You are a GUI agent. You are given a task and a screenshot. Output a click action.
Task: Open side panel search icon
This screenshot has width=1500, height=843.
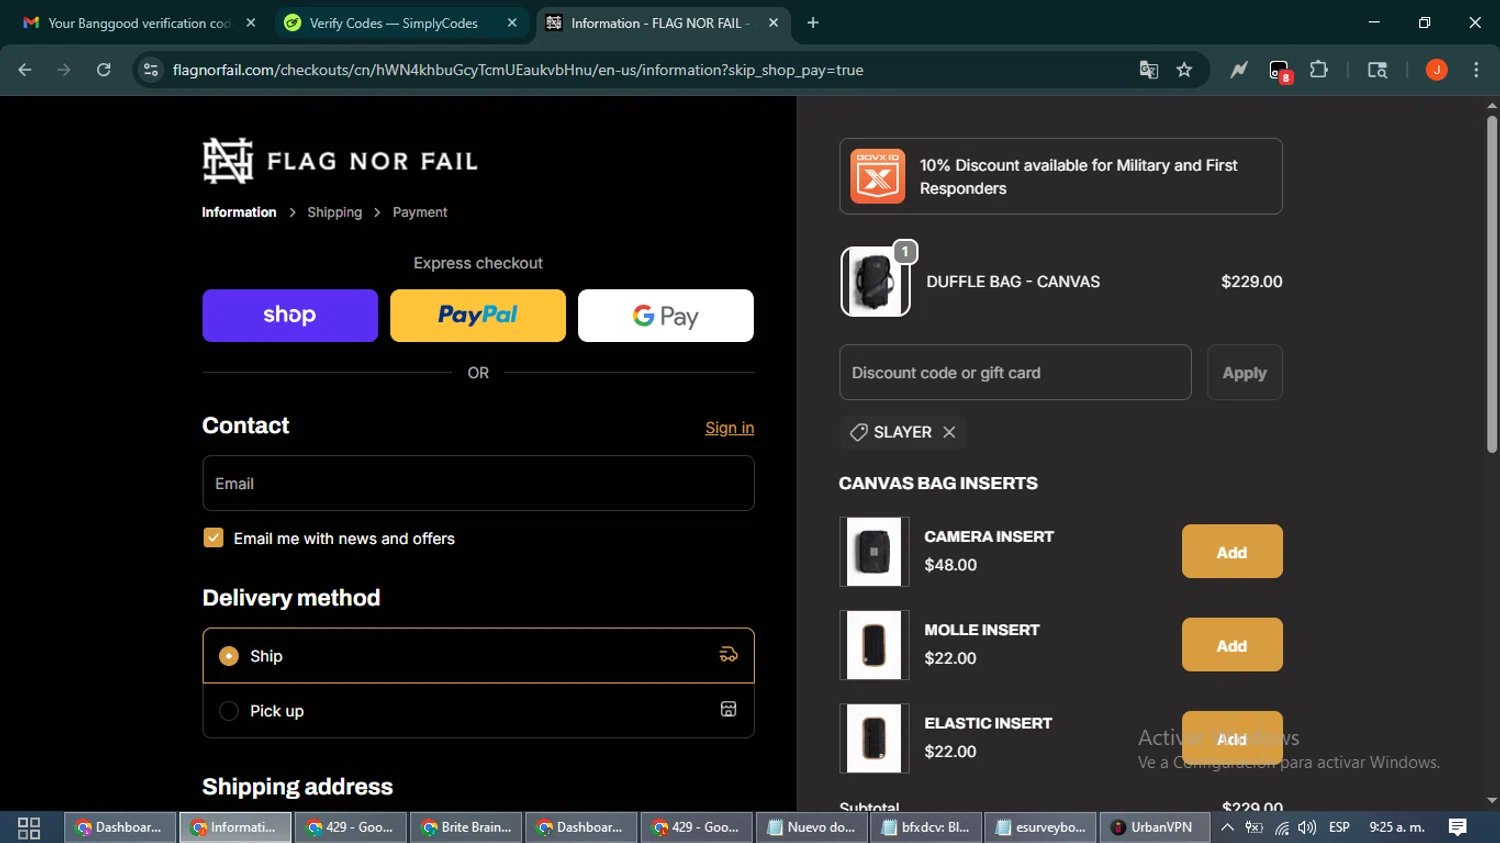pyautogui.click(x=1377, y=70)
